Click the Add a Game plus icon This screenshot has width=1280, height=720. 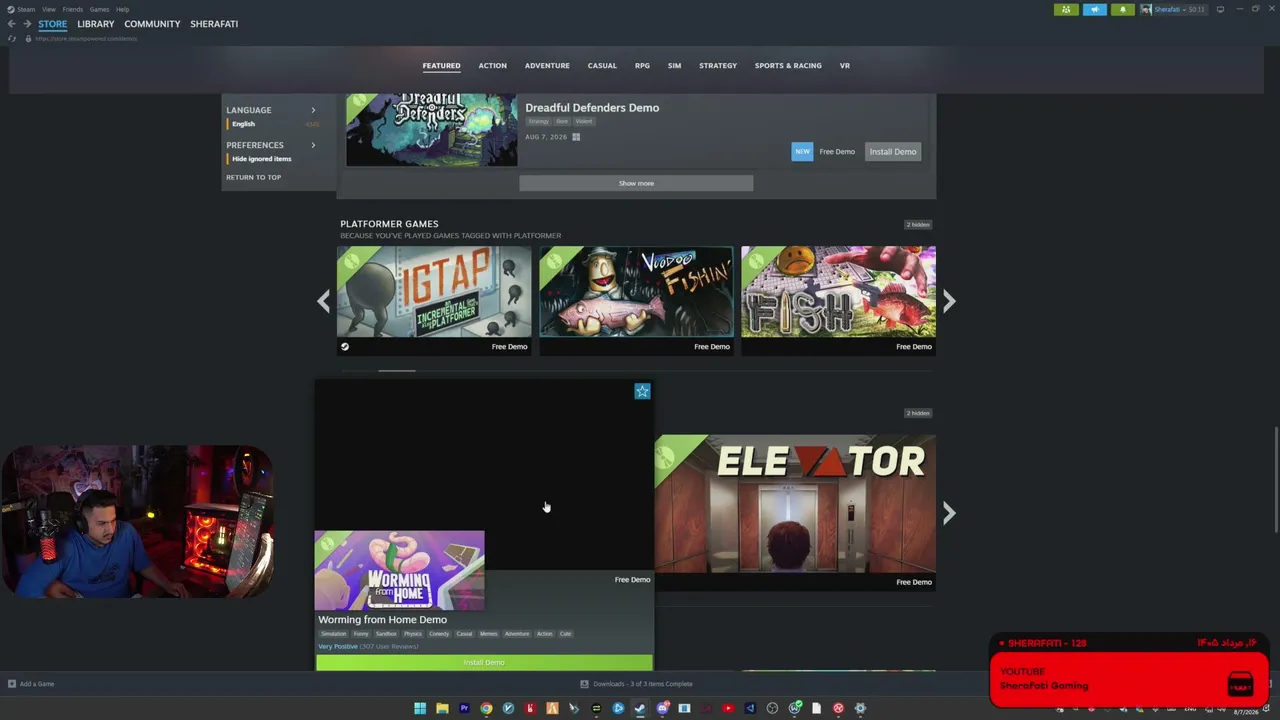pyautogui.click(x=12, y=684)
